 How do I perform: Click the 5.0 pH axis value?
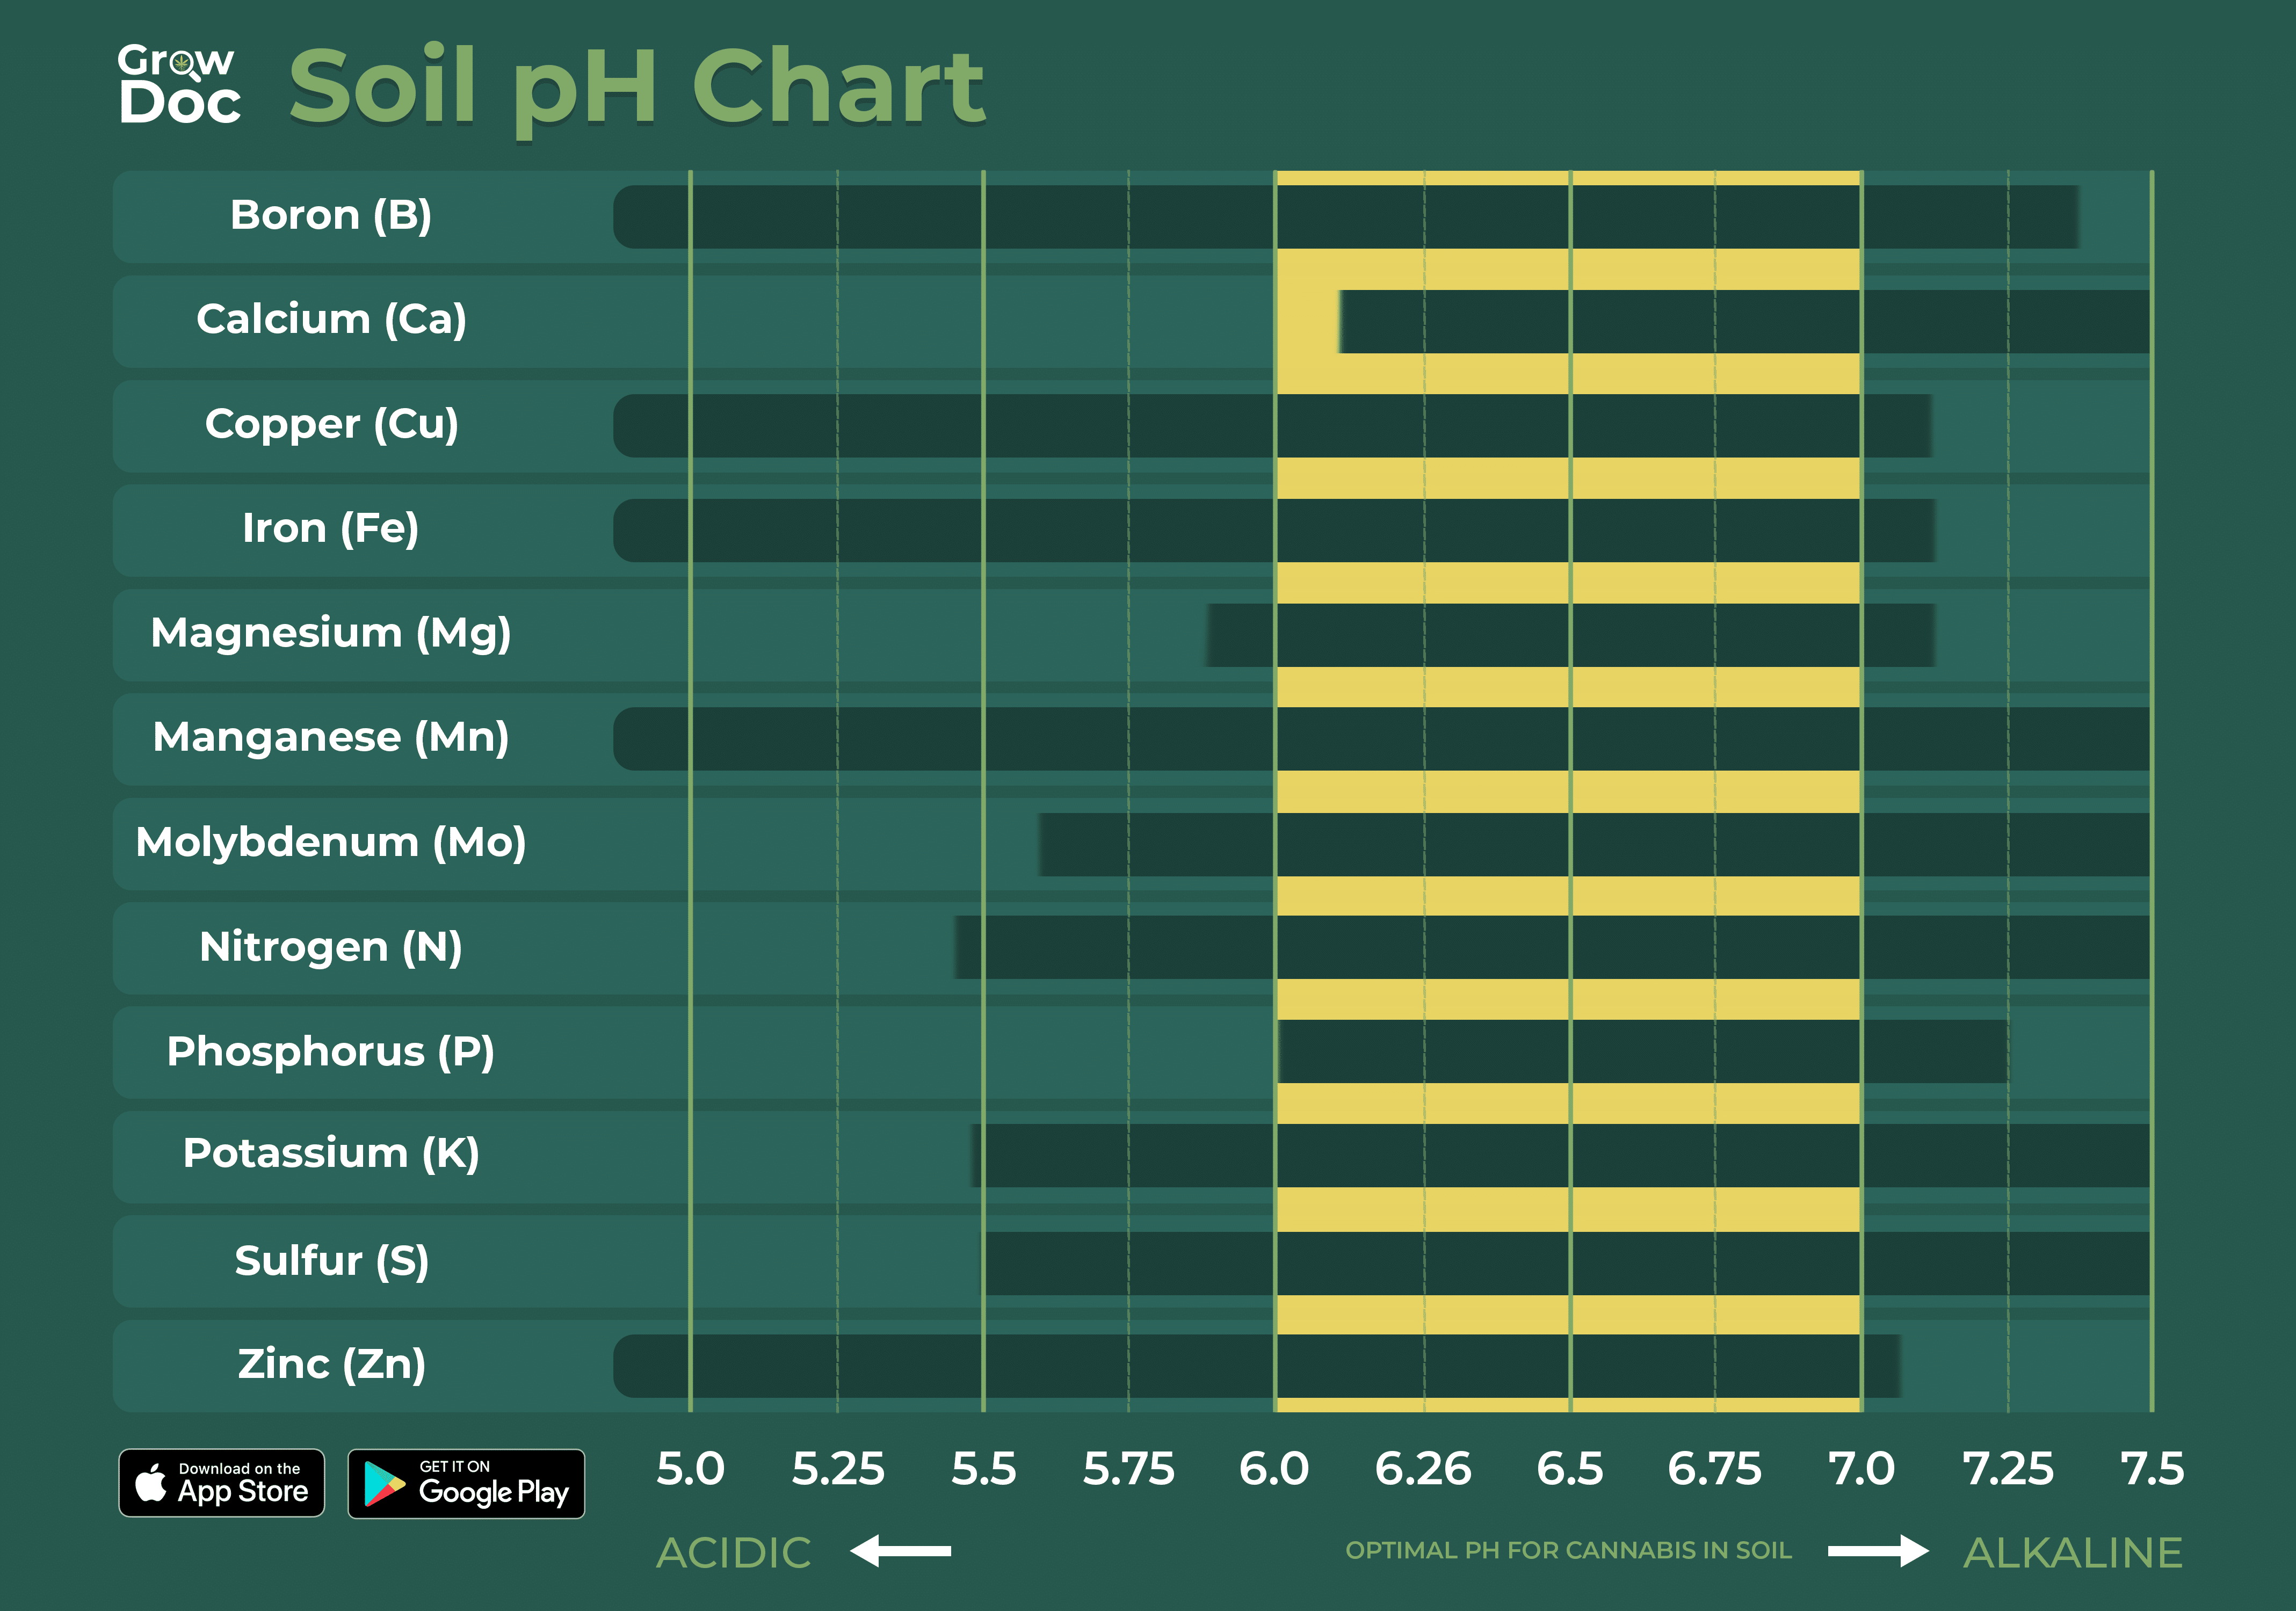pos(690,1469)
